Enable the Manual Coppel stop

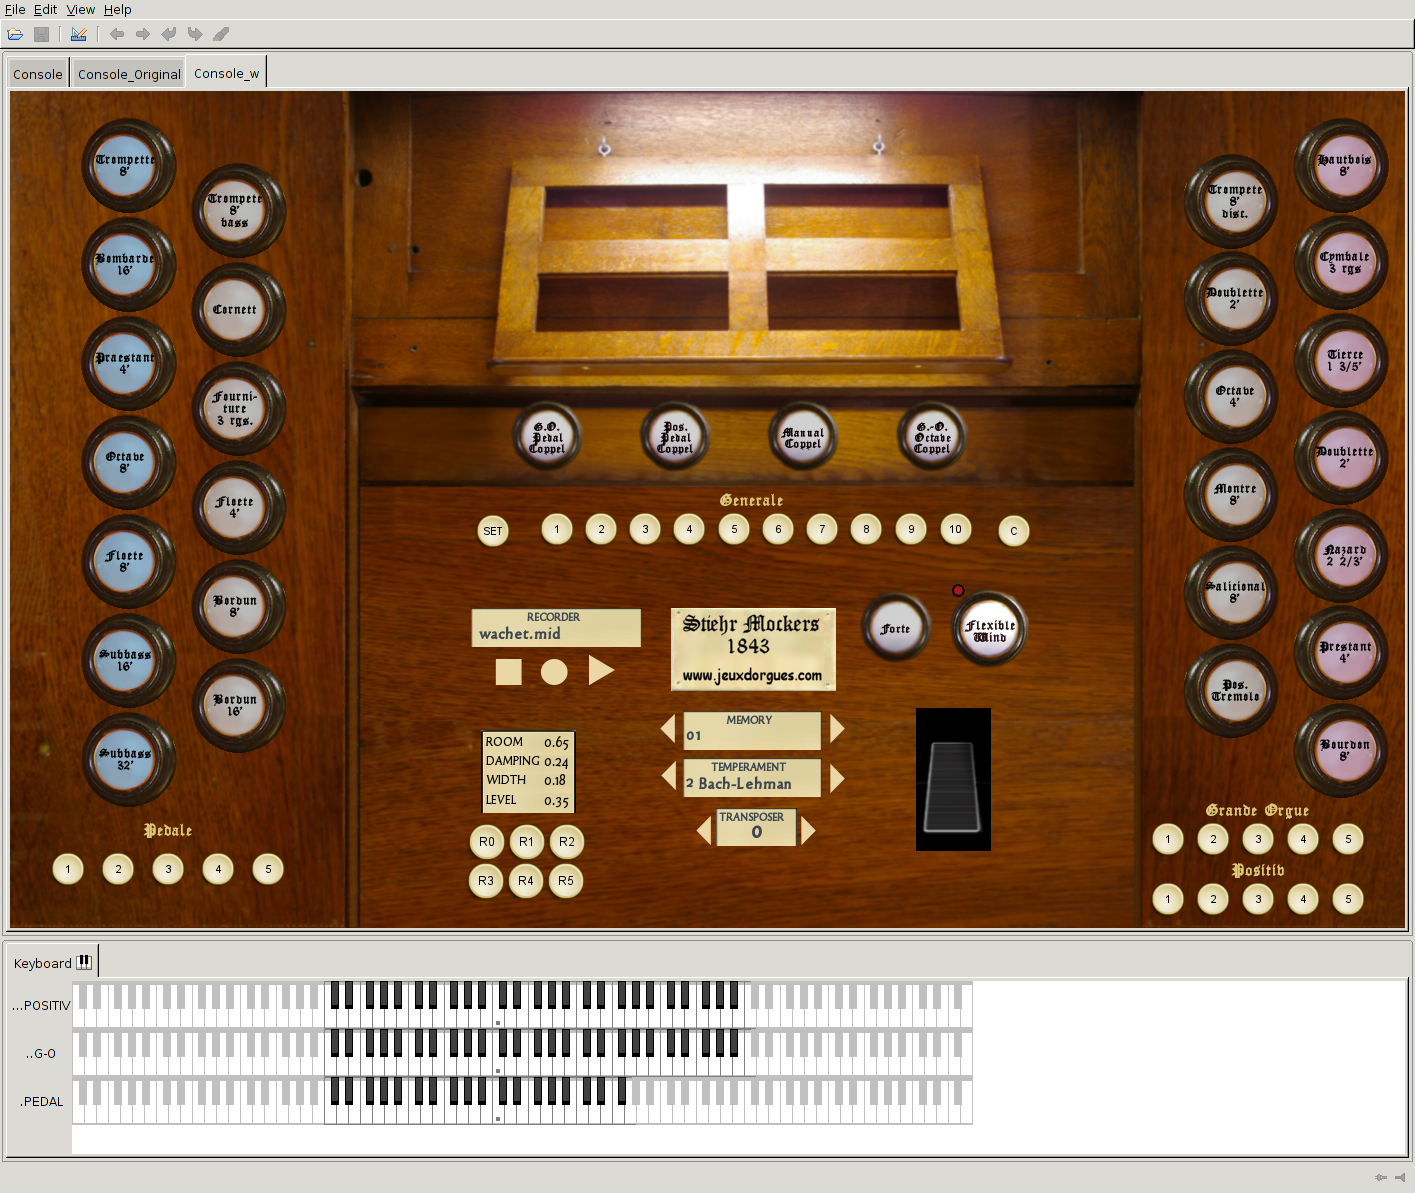[x=803, y=438]
